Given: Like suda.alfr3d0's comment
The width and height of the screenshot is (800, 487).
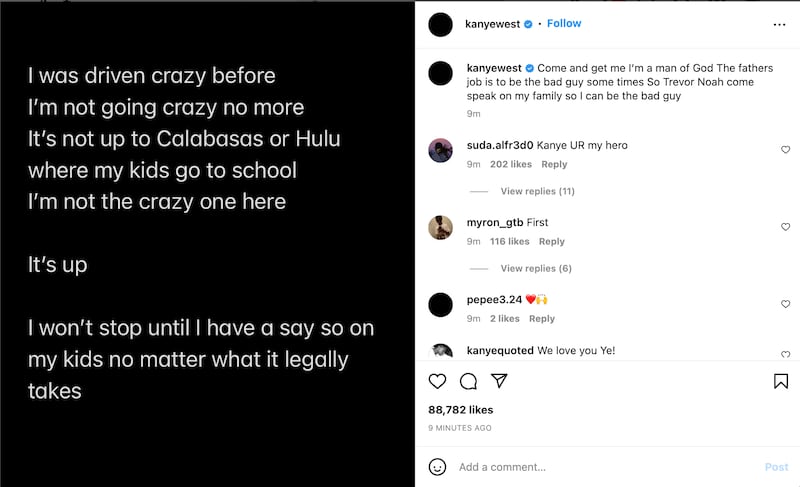Looking at the screenshot, I should point(785,150).
